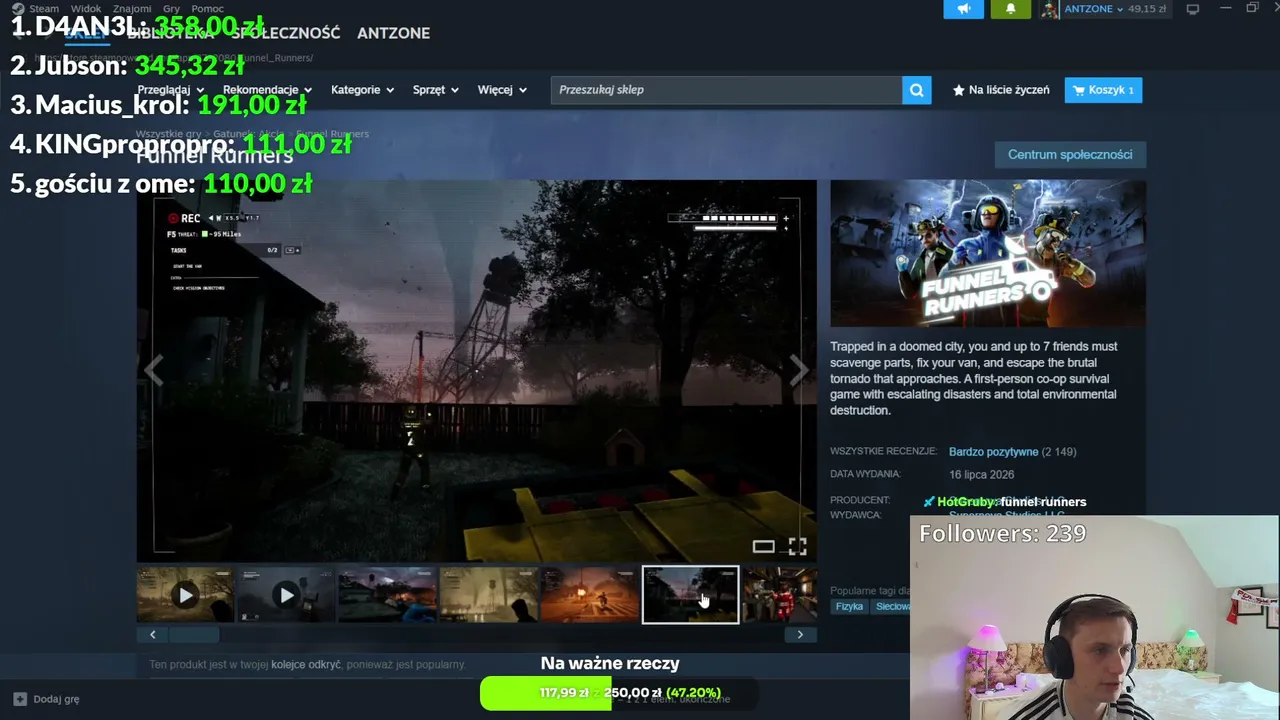The image size is (1280, 720).
Task: Click the thumbnail strip scrollbar handle
Action: (x=193, y=634)
